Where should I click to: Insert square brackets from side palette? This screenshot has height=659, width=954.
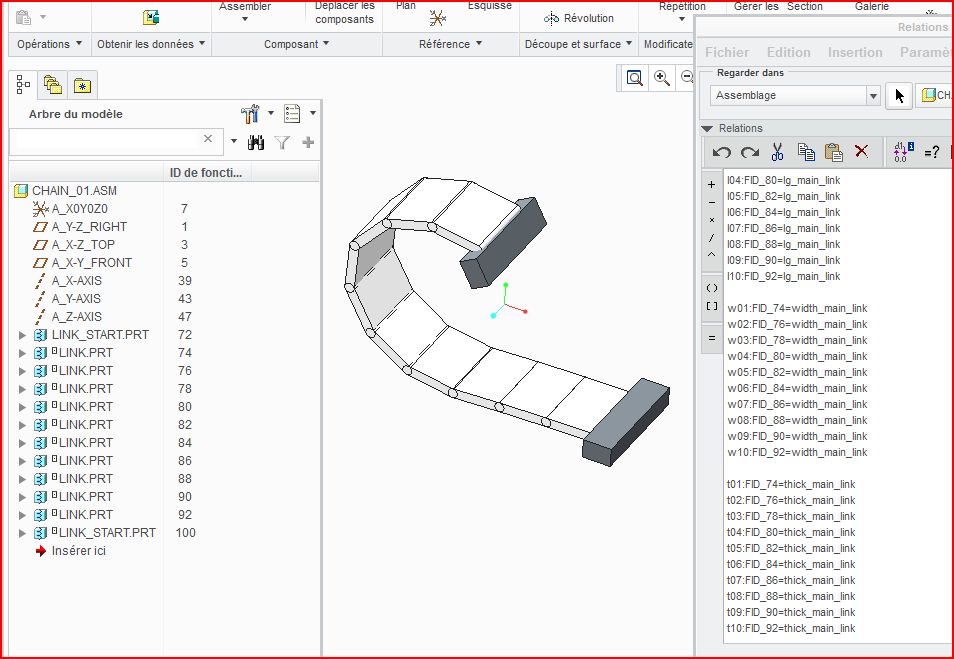pos(712,306)
